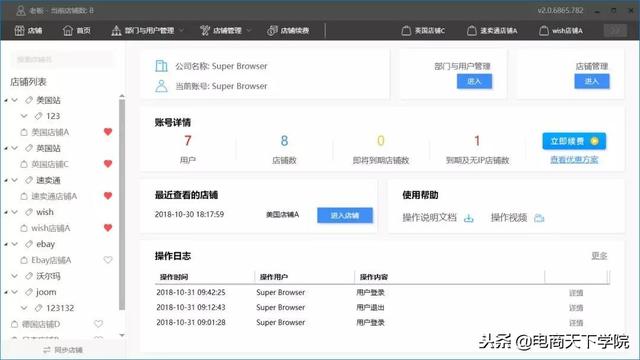Favorite 德国店铺D with heart outline
The width and height of the screenshot is (640, 360).
pos(98,324)
